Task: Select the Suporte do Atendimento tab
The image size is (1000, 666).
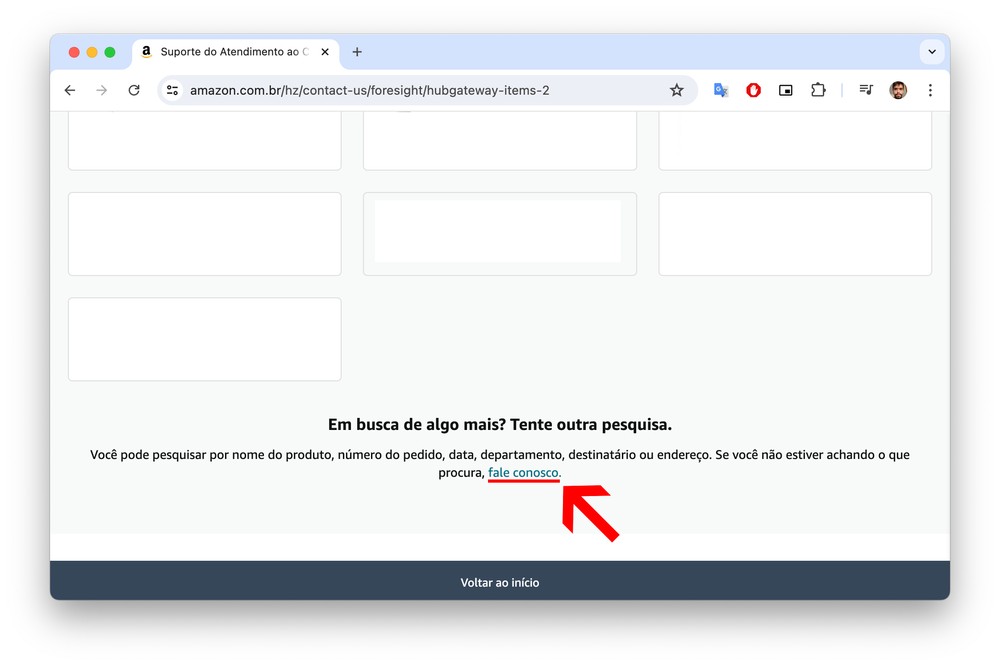Action: [x=236, y=52]
